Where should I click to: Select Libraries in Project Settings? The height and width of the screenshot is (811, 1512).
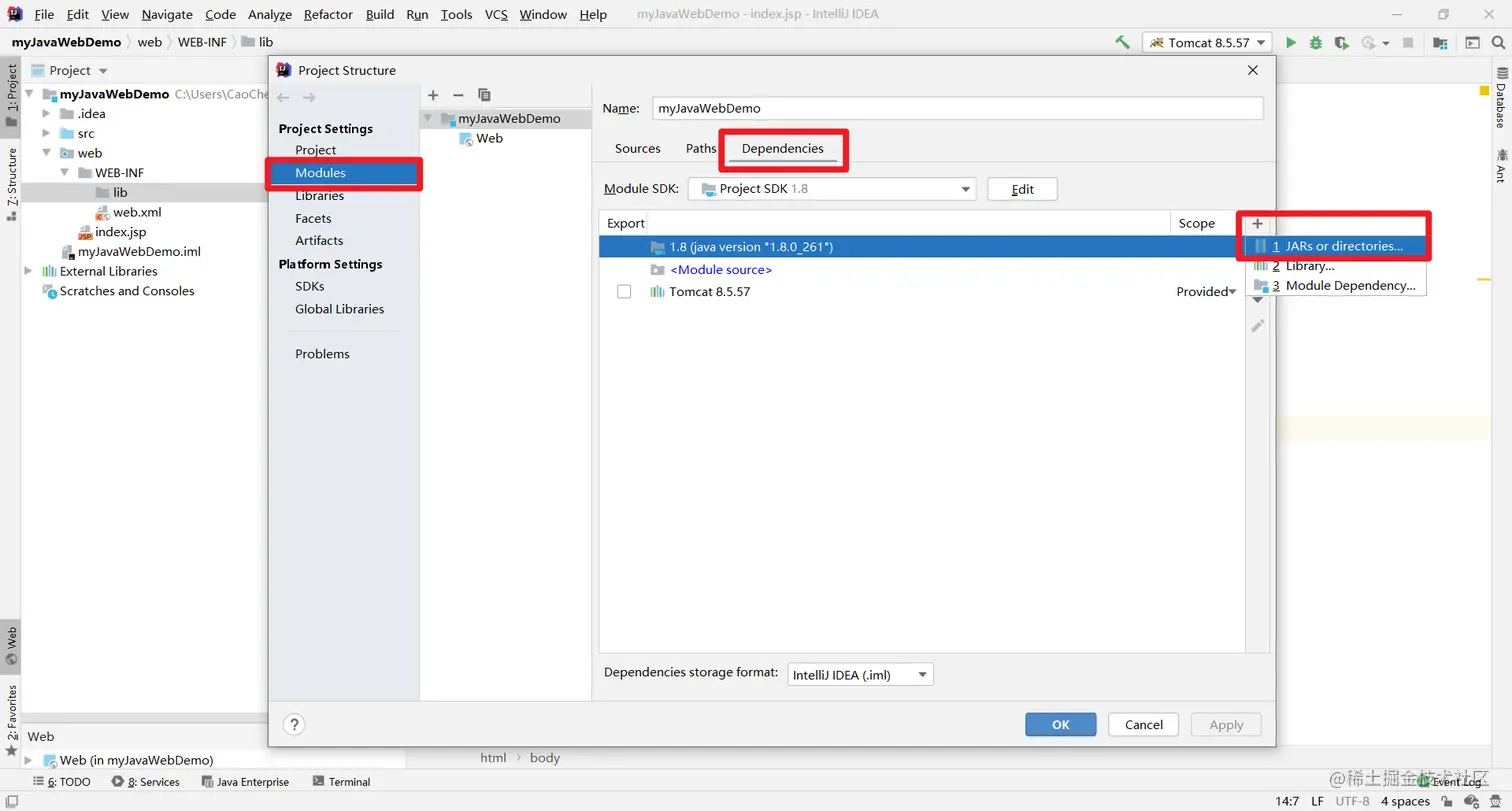pyautogui.click(x=319, y=196)
